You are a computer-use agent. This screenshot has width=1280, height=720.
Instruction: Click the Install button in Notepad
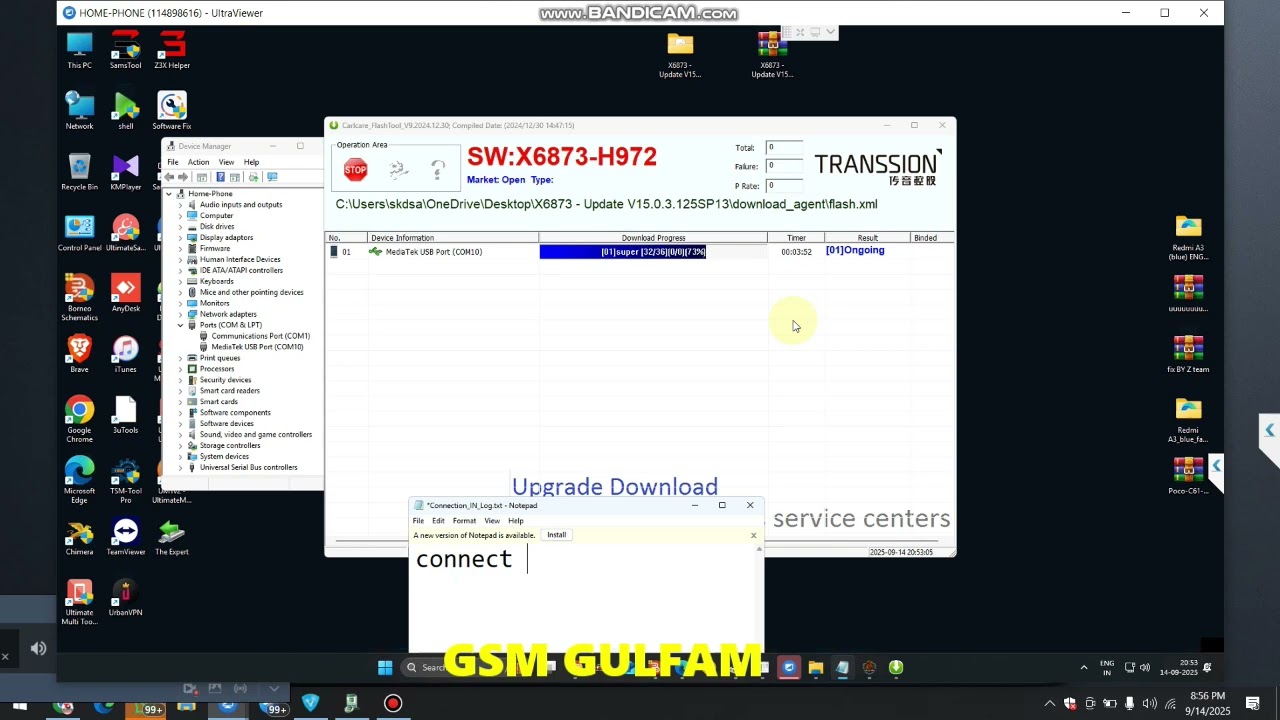tap(556, 535)
